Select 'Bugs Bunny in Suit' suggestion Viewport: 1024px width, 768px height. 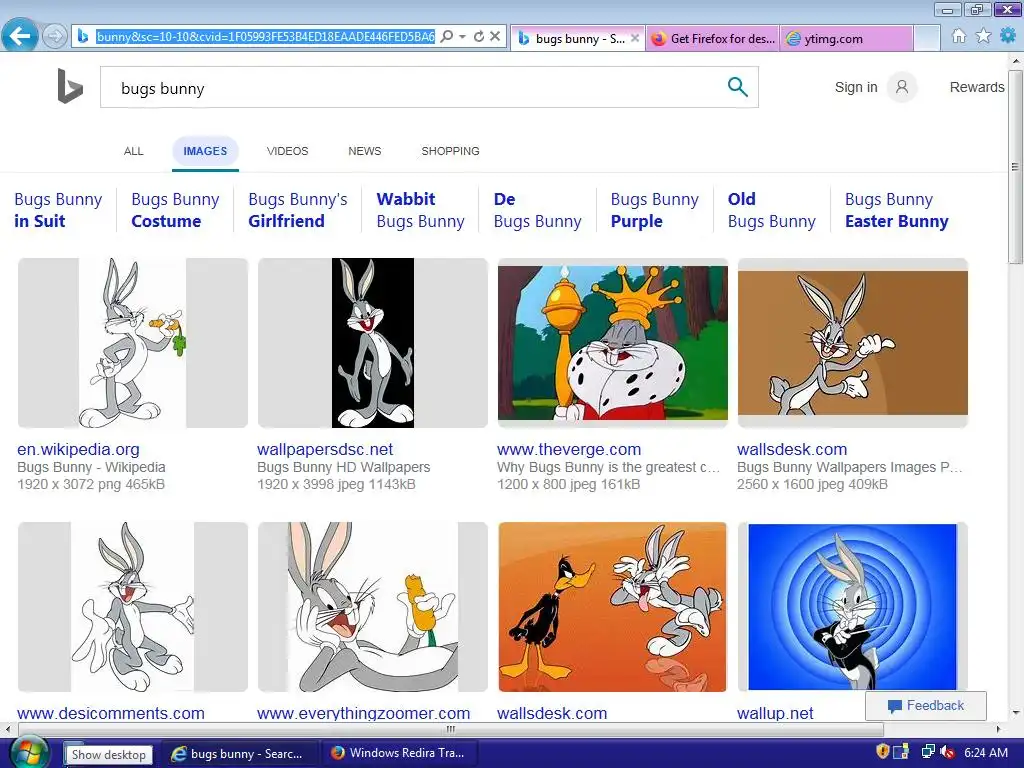[58, 210]
